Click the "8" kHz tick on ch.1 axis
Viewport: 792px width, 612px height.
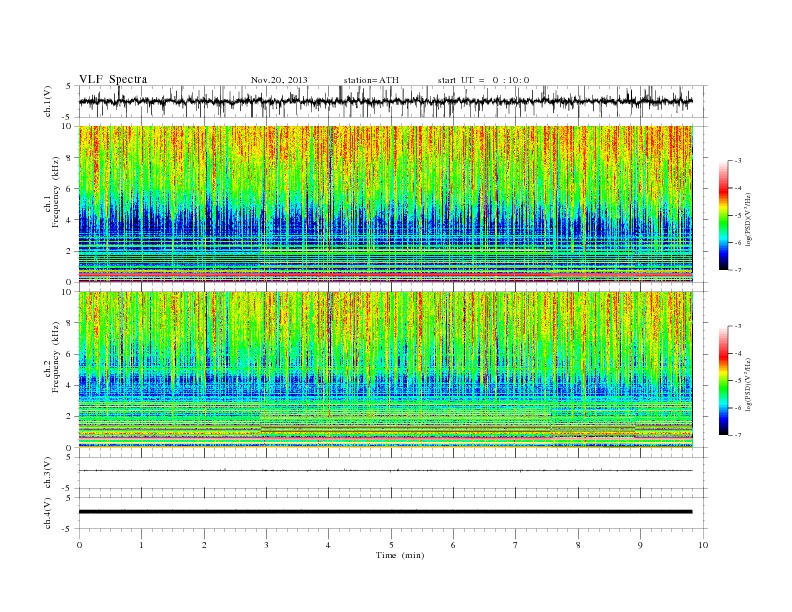pos(70,158)
